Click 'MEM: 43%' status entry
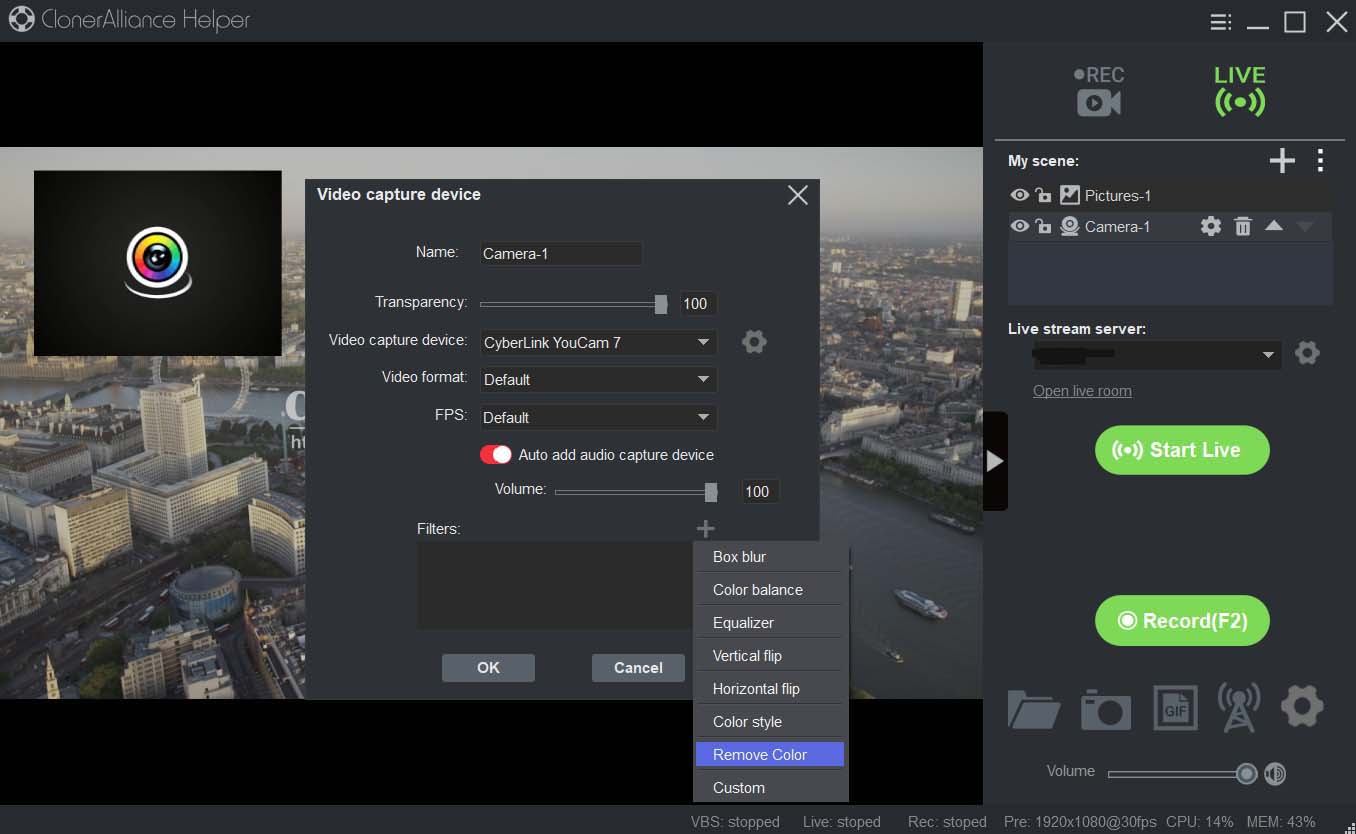This screenshot has width=1356, height=834. pos(1280,822)
